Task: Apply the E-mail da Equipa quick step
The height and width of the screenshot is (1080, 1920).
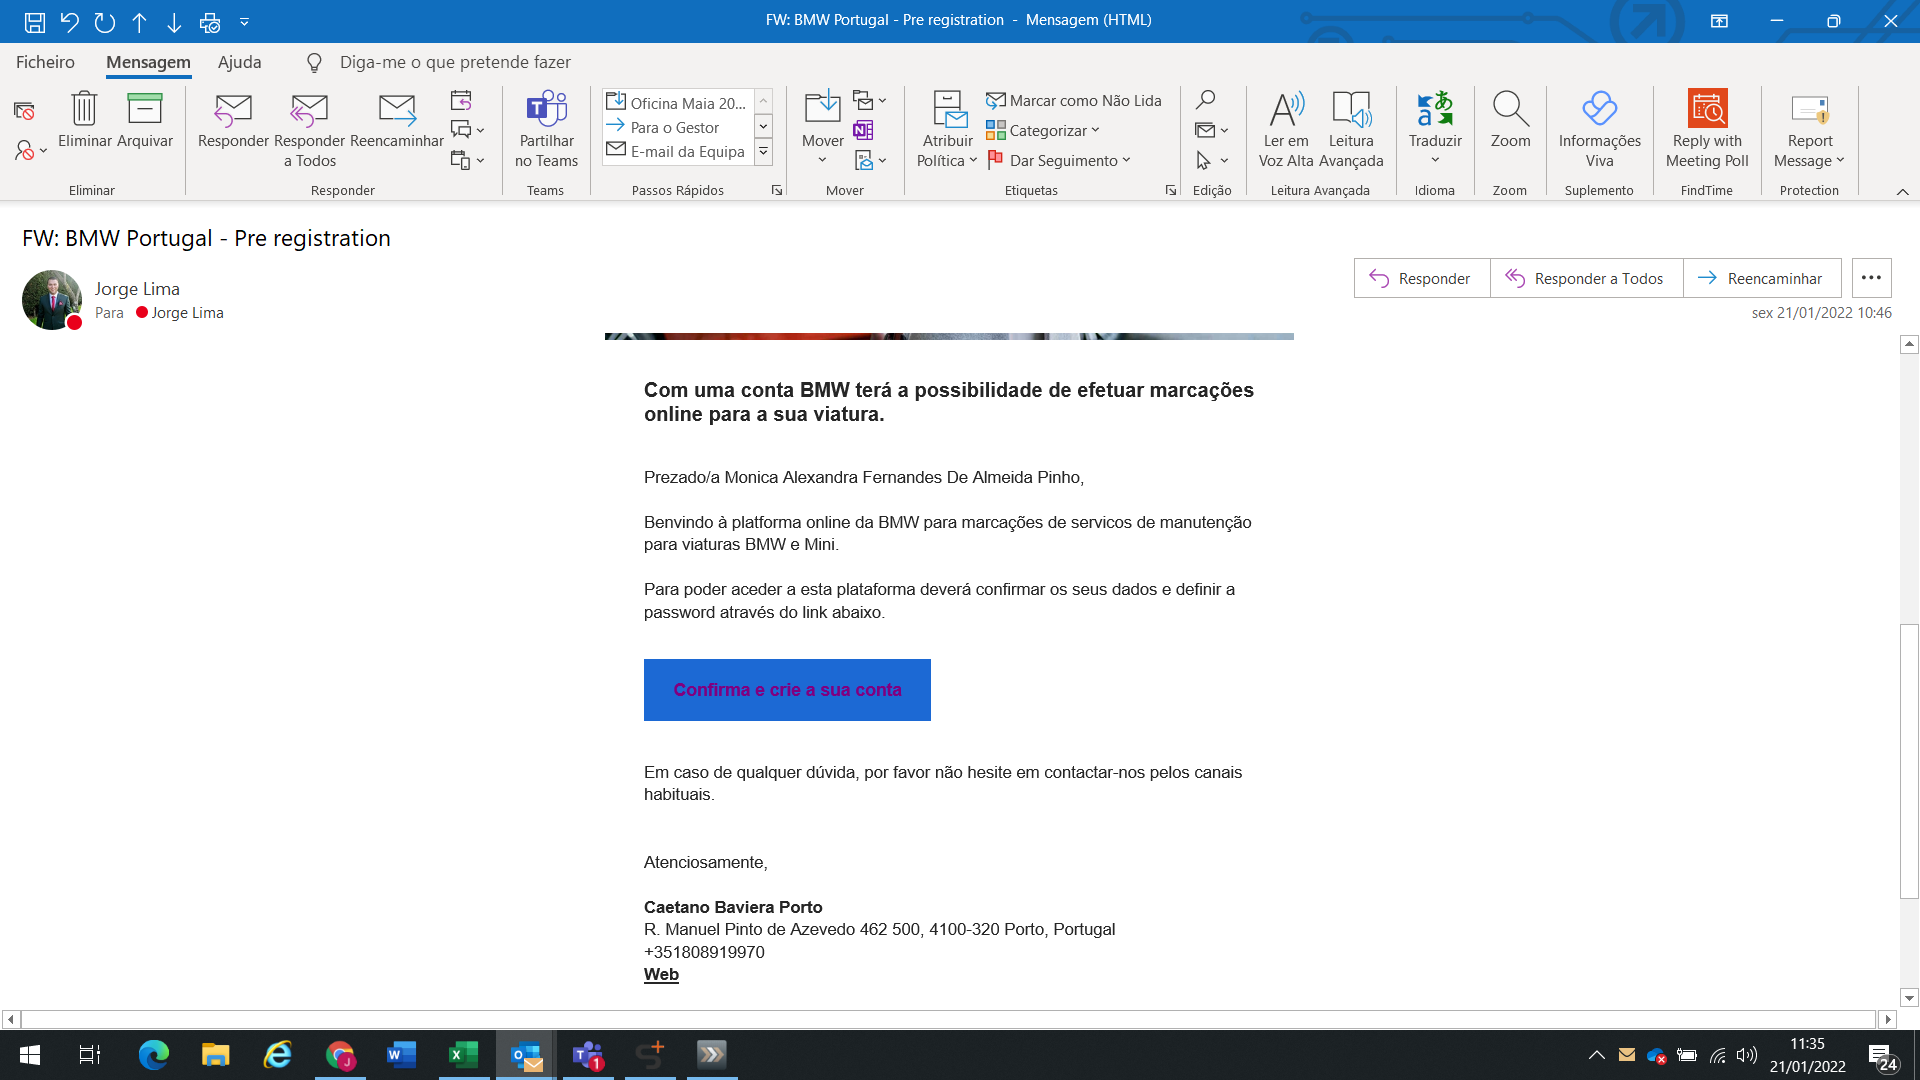Action: click(677, 151)
